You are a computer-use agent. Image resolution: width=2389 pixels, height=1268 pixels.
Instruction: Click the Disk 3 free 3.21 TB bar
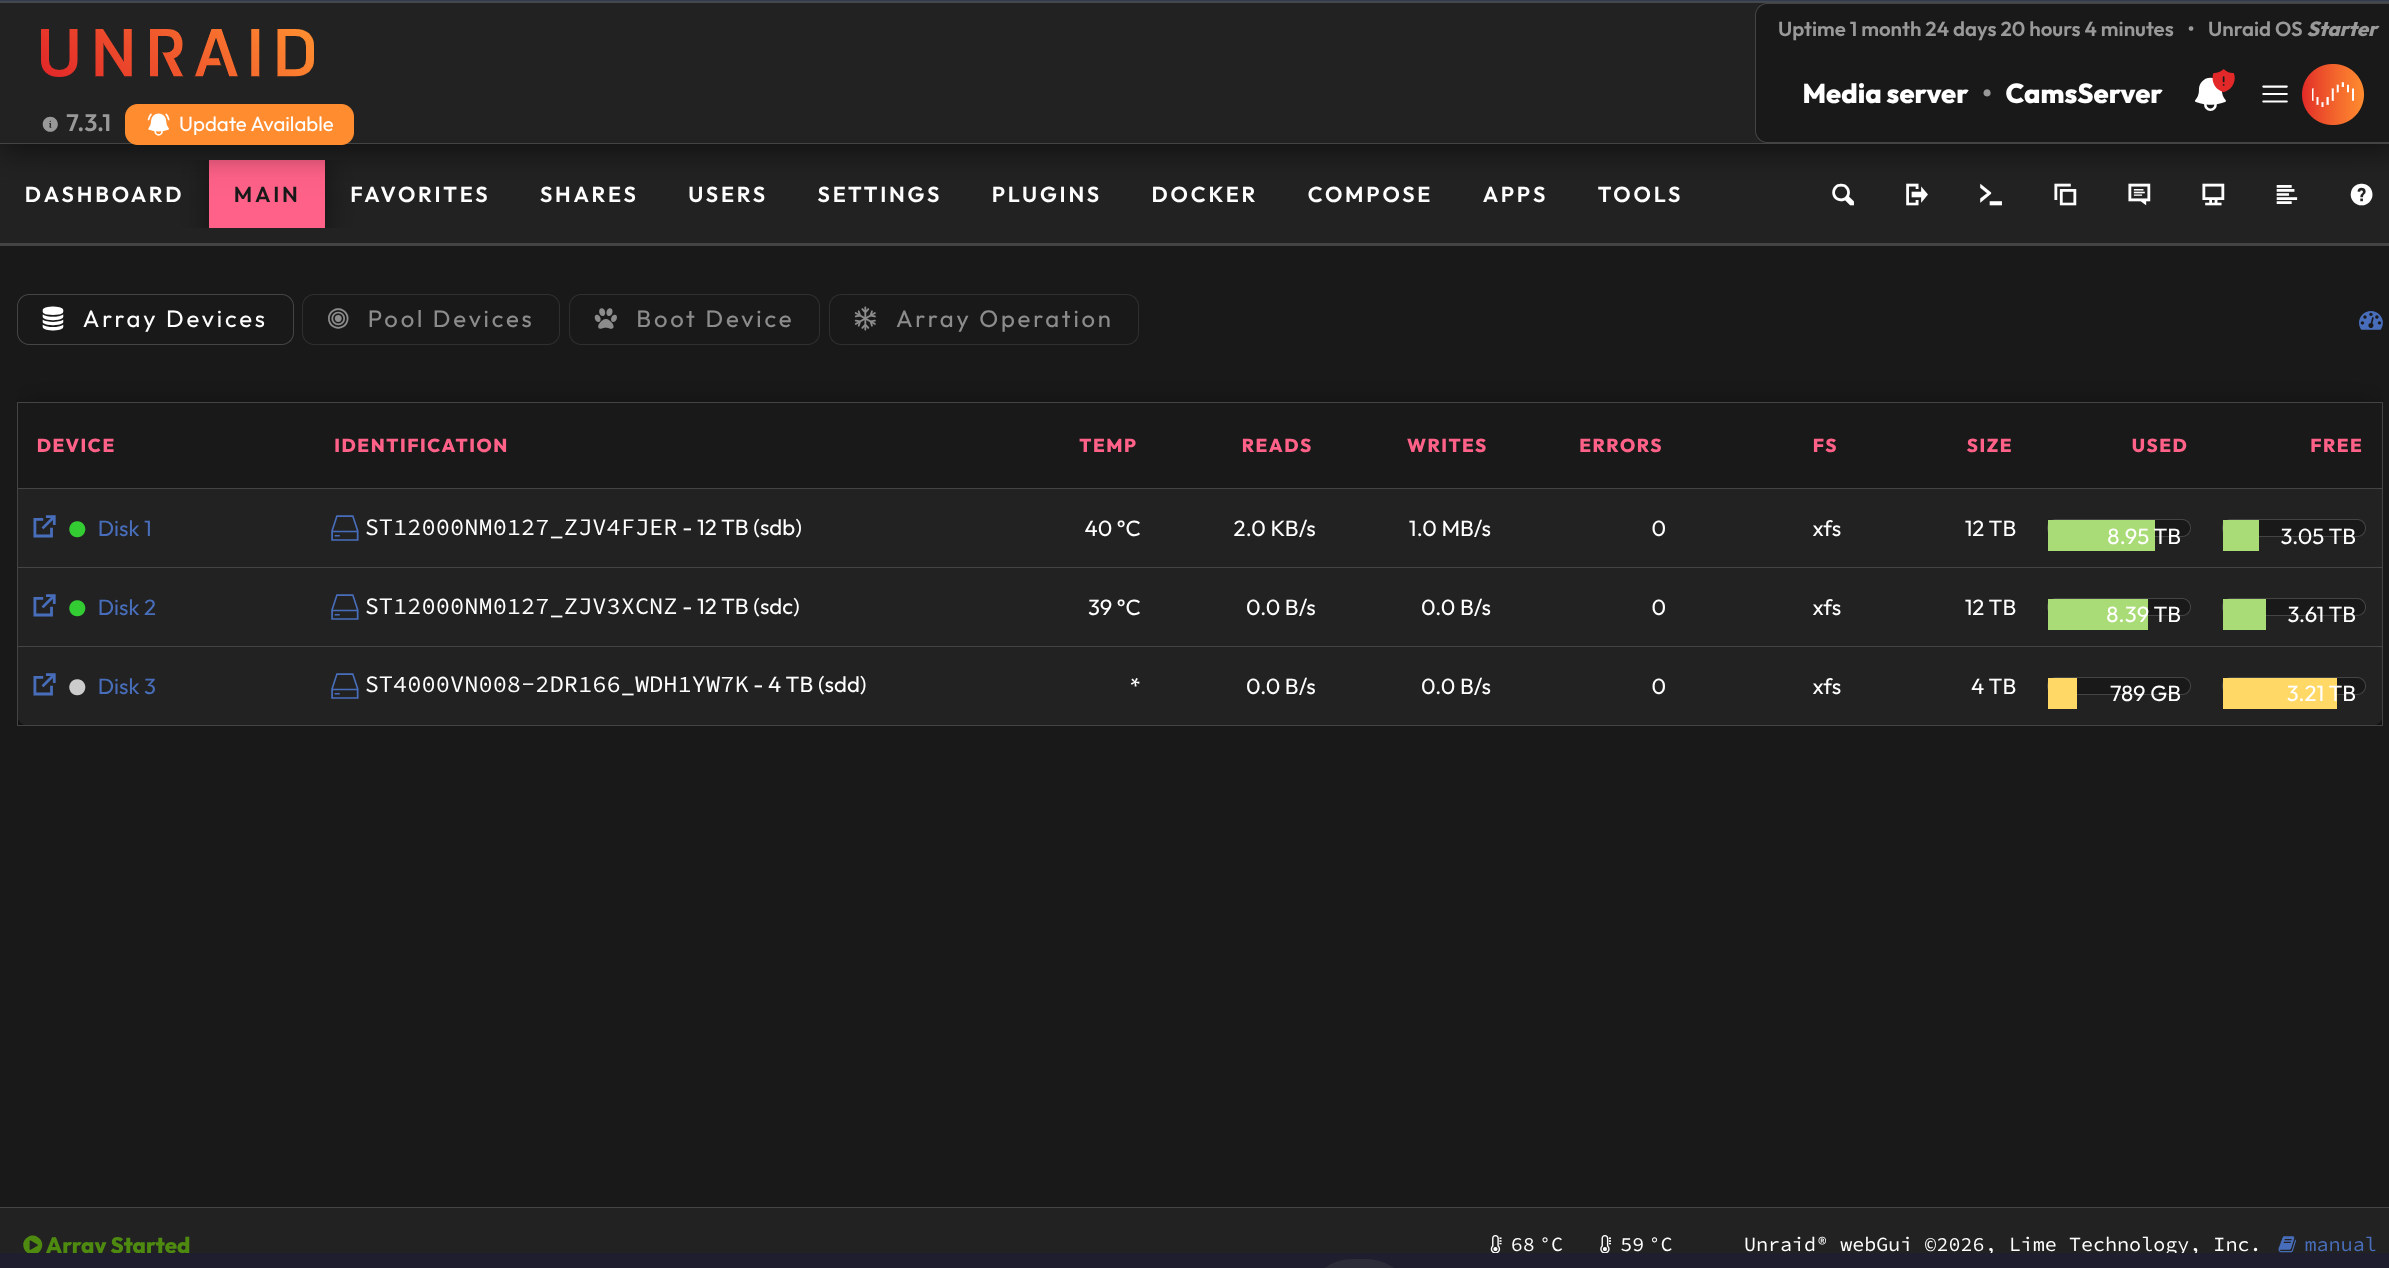click(x=2294, y=693)
